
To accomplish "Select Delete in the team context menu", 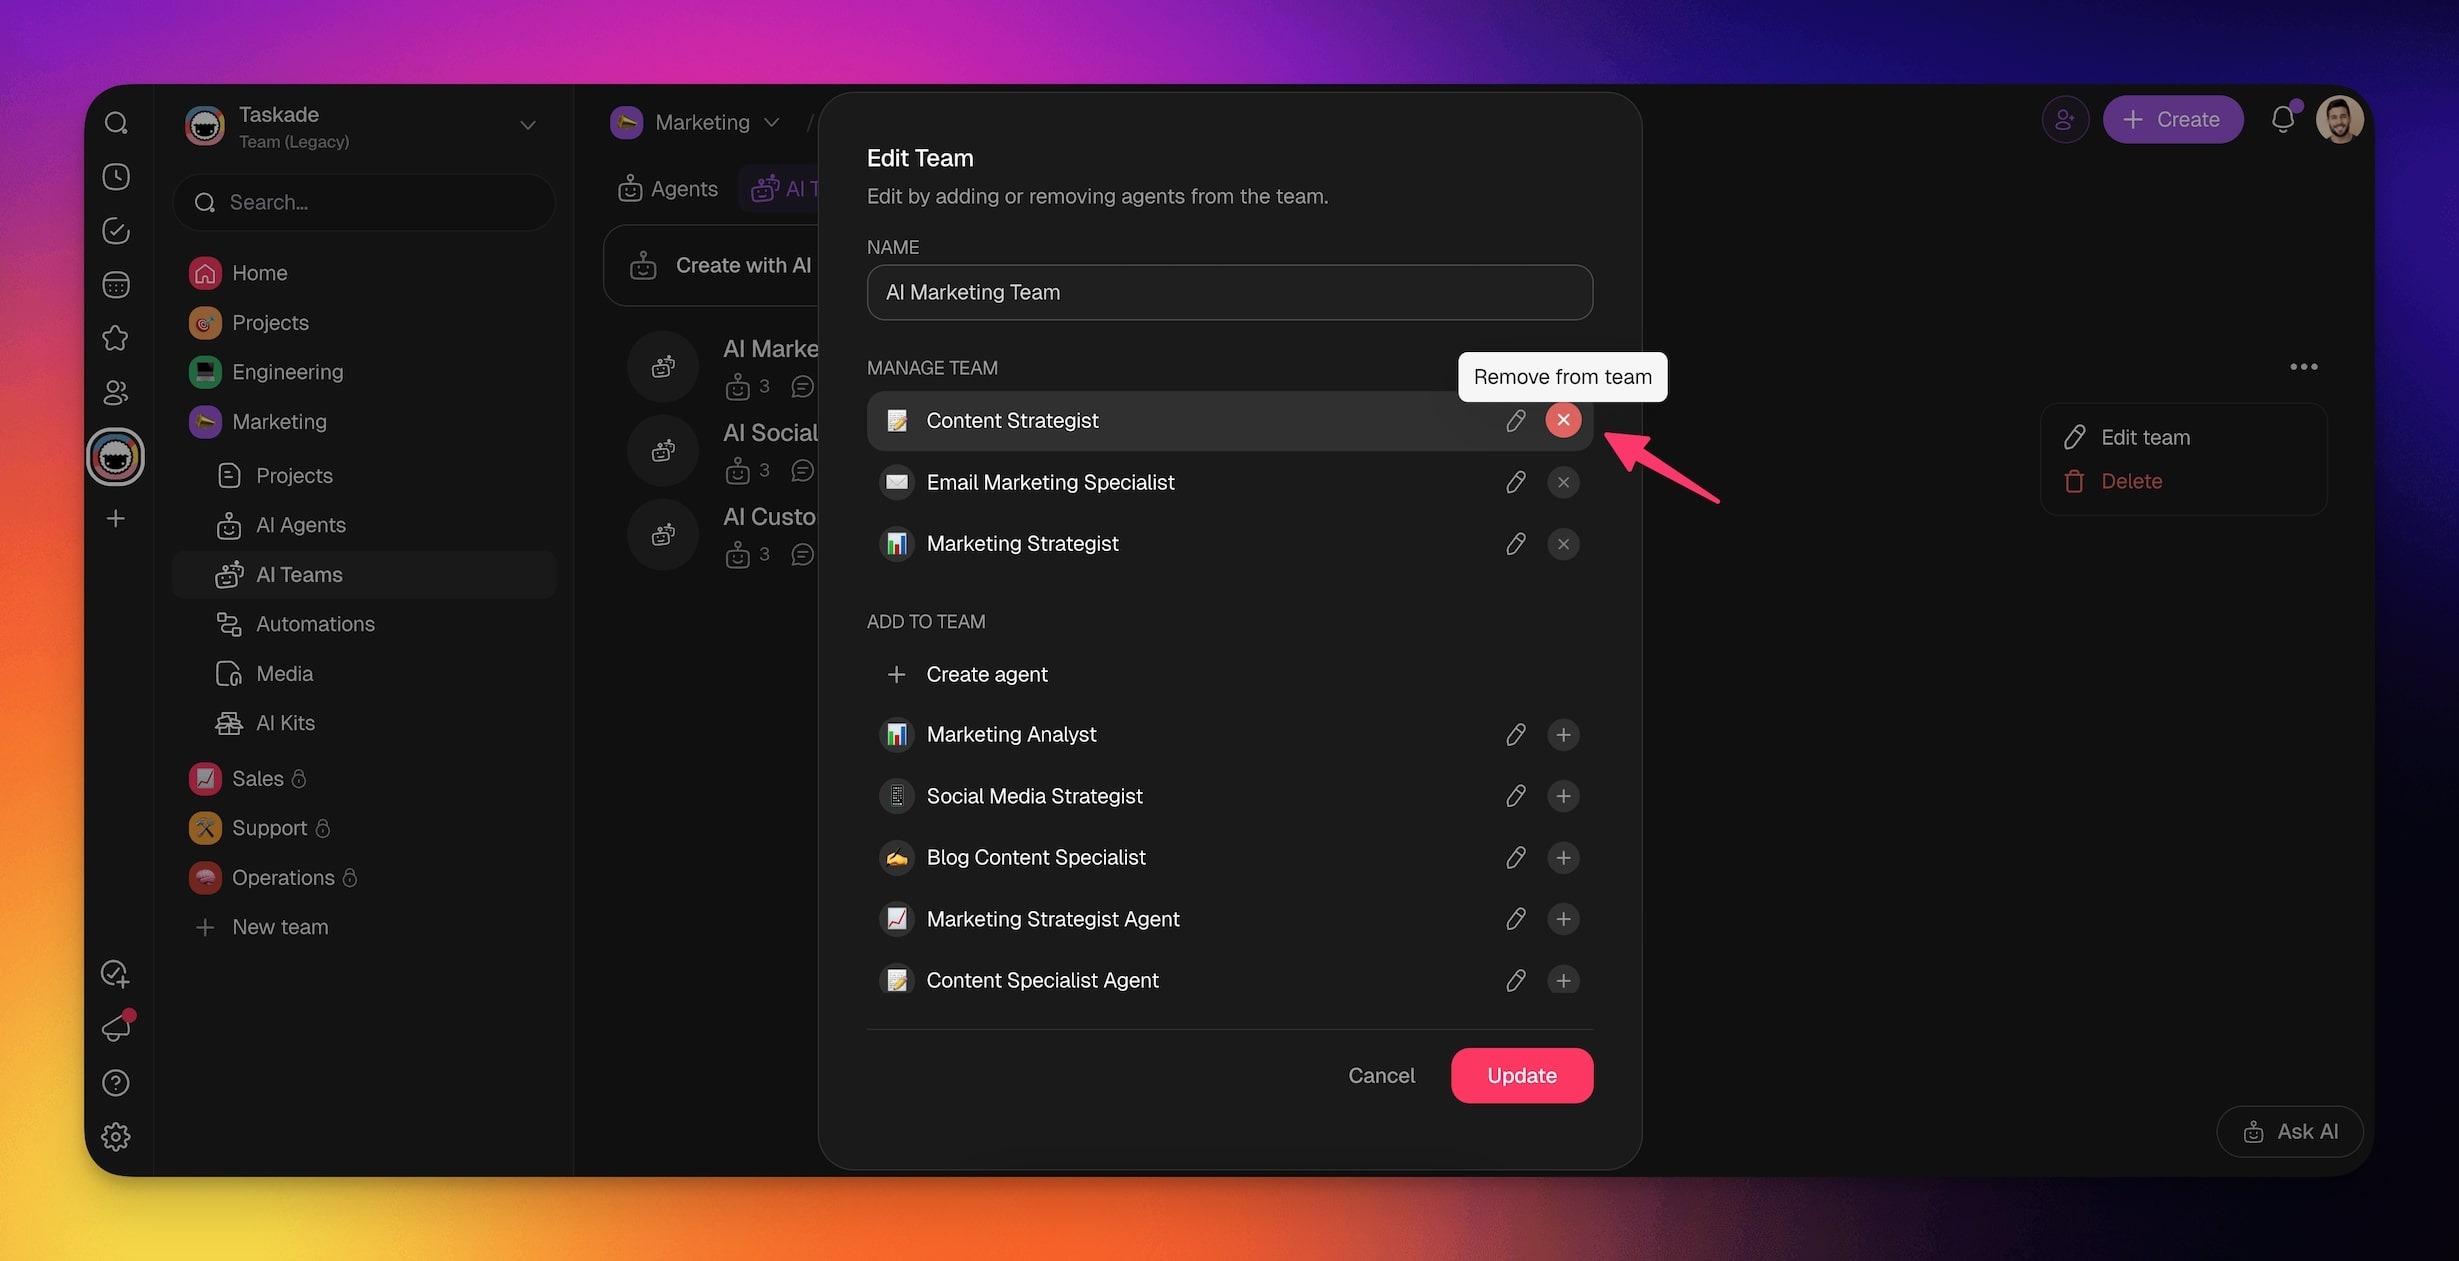I will (x=2130, y=481).
